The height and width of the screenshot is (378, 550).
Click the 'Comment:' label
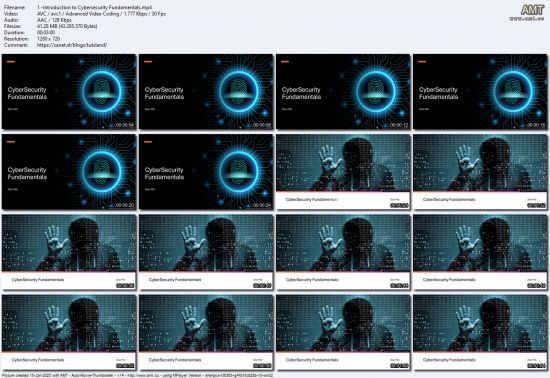point(16,45)
